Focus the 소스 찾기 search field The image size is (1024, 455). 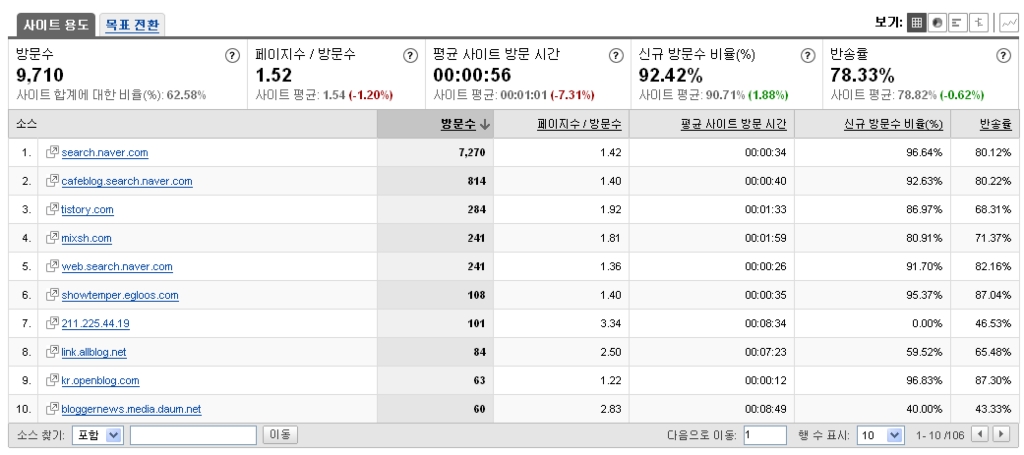193,435
